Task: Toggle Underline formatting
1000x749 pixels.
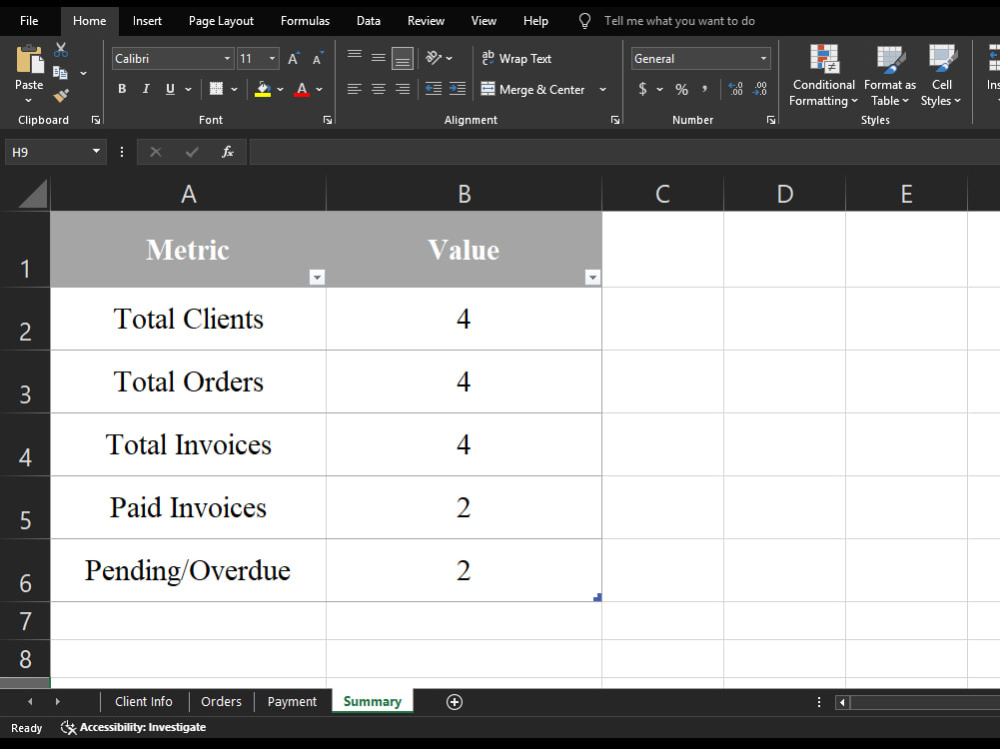Action: 170,89
